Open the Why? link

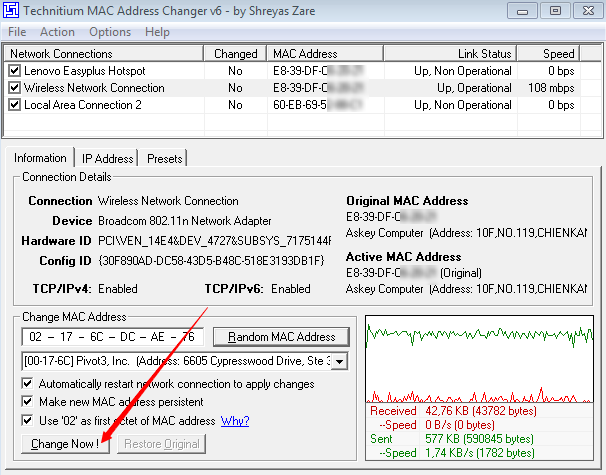(235, 421)
